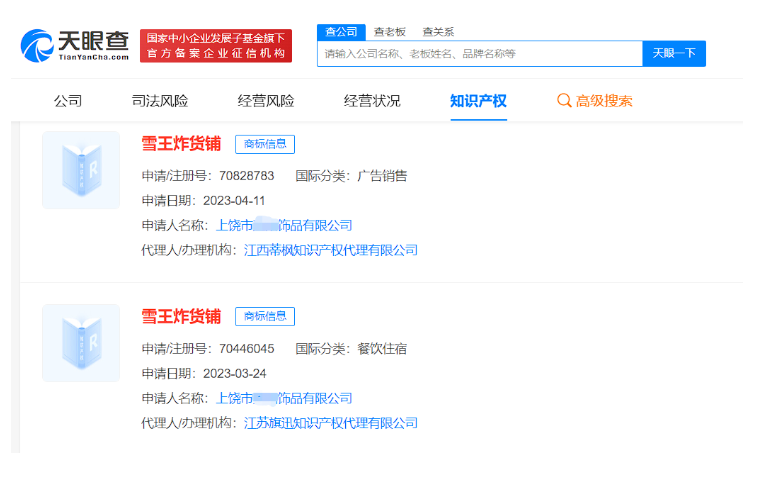Click application date 2023-04-11

(x=234, y=200)
